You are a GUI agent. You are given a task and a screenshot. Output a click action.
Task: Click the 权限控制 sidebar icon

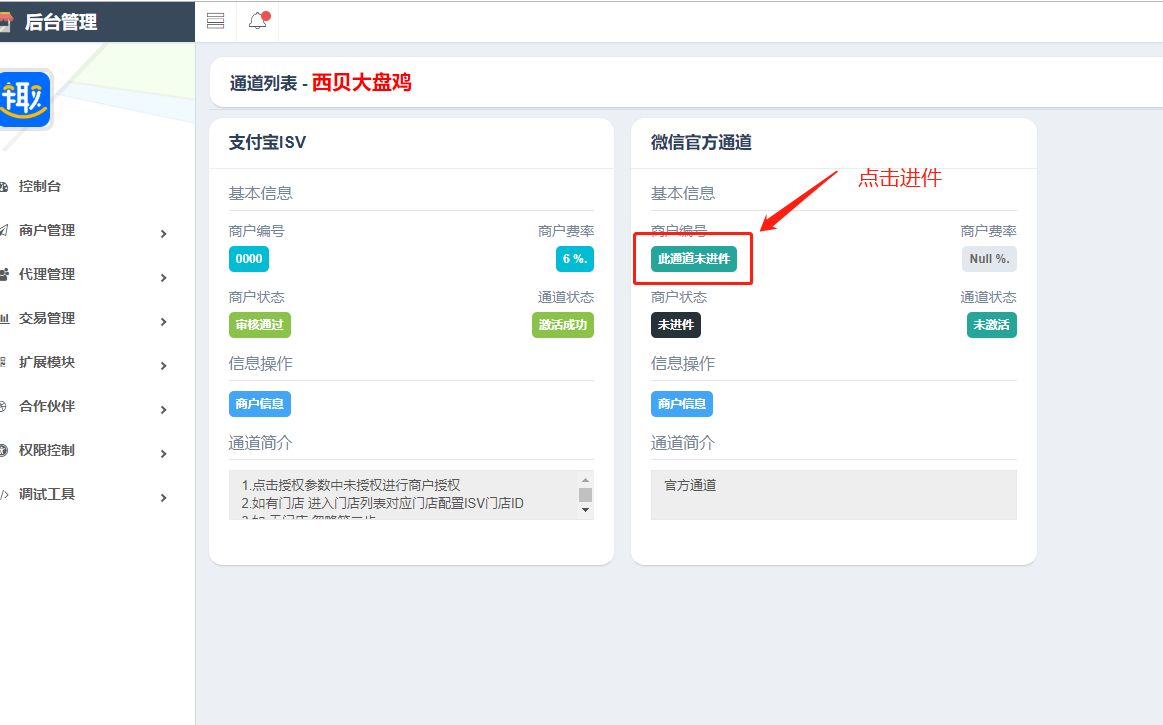coord(4,450)
